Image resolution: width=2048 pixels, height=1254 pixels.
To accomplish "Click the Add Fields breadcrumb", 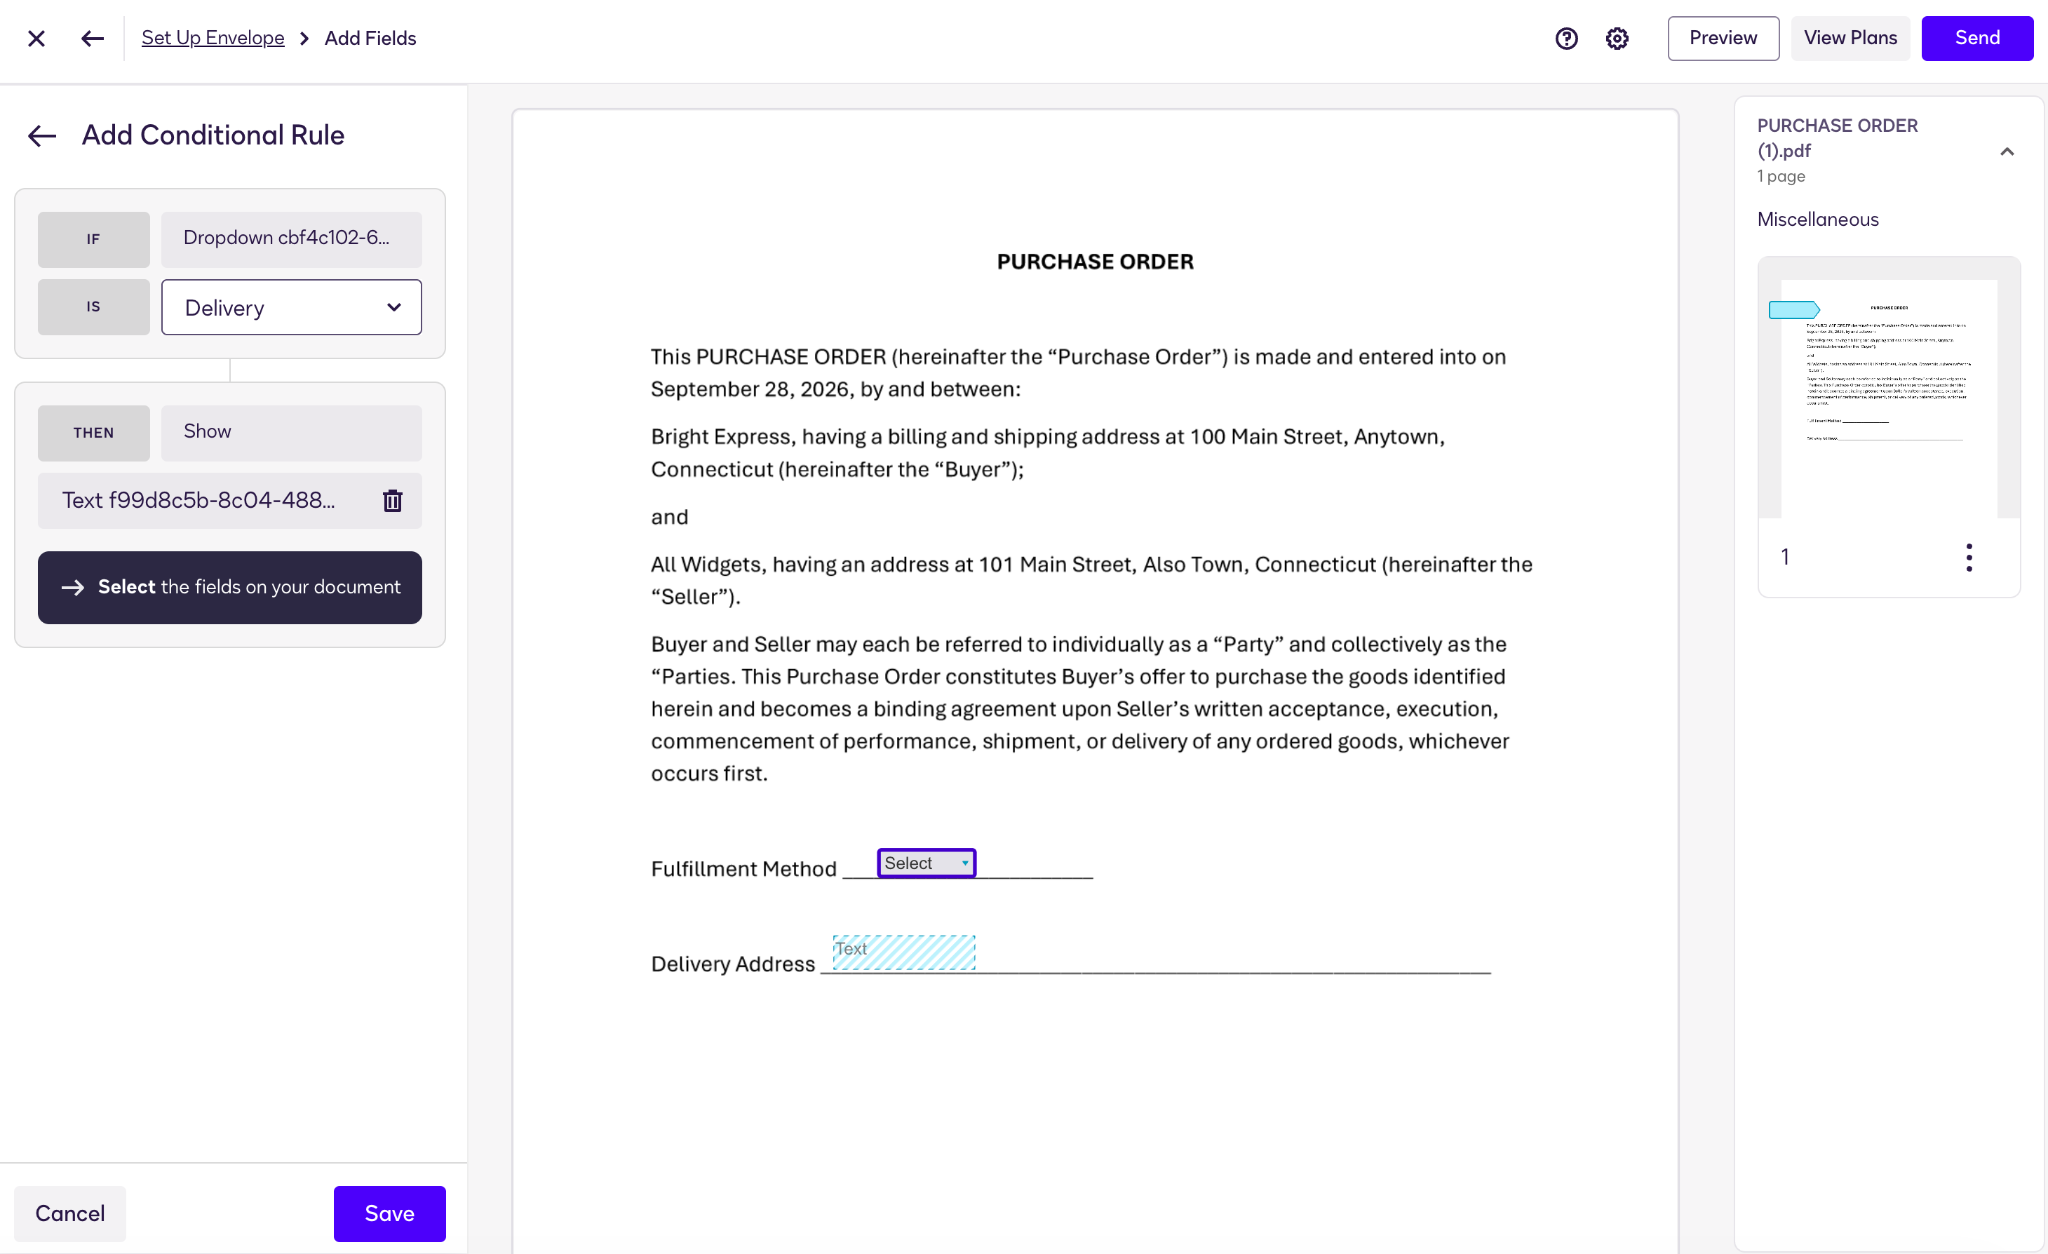I will tap(370, 38).
